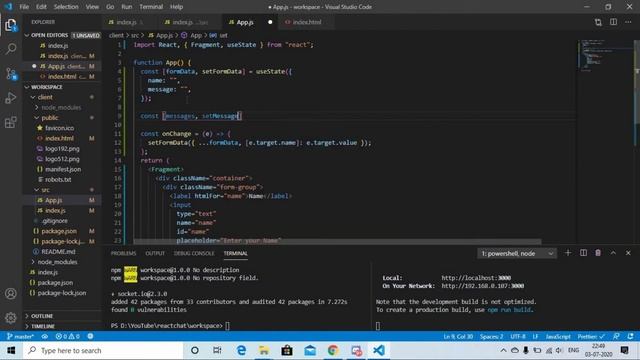Close the terminal panel
Image resolution: width=640 pixels, height=360 pixels.
pos(628,253)
